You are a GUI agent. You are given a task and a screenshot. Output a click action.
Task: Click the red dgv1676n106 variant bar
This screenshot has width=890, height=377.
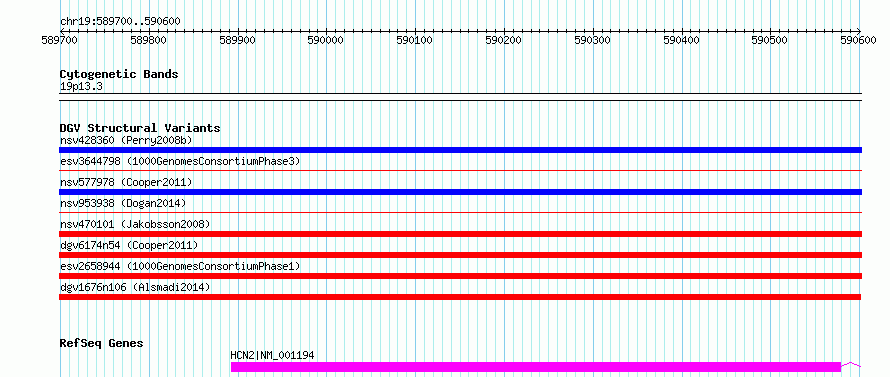click(460, 297)
